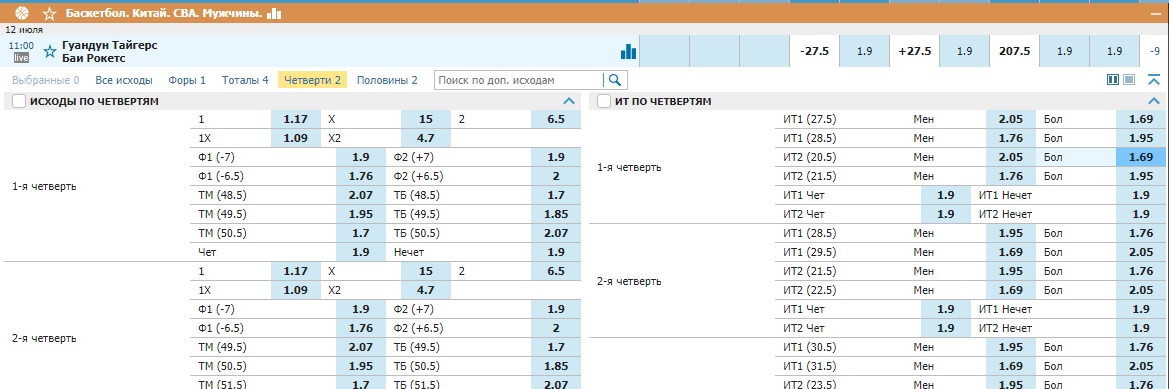Click the 12 июля date row

(x=584, y=30)
